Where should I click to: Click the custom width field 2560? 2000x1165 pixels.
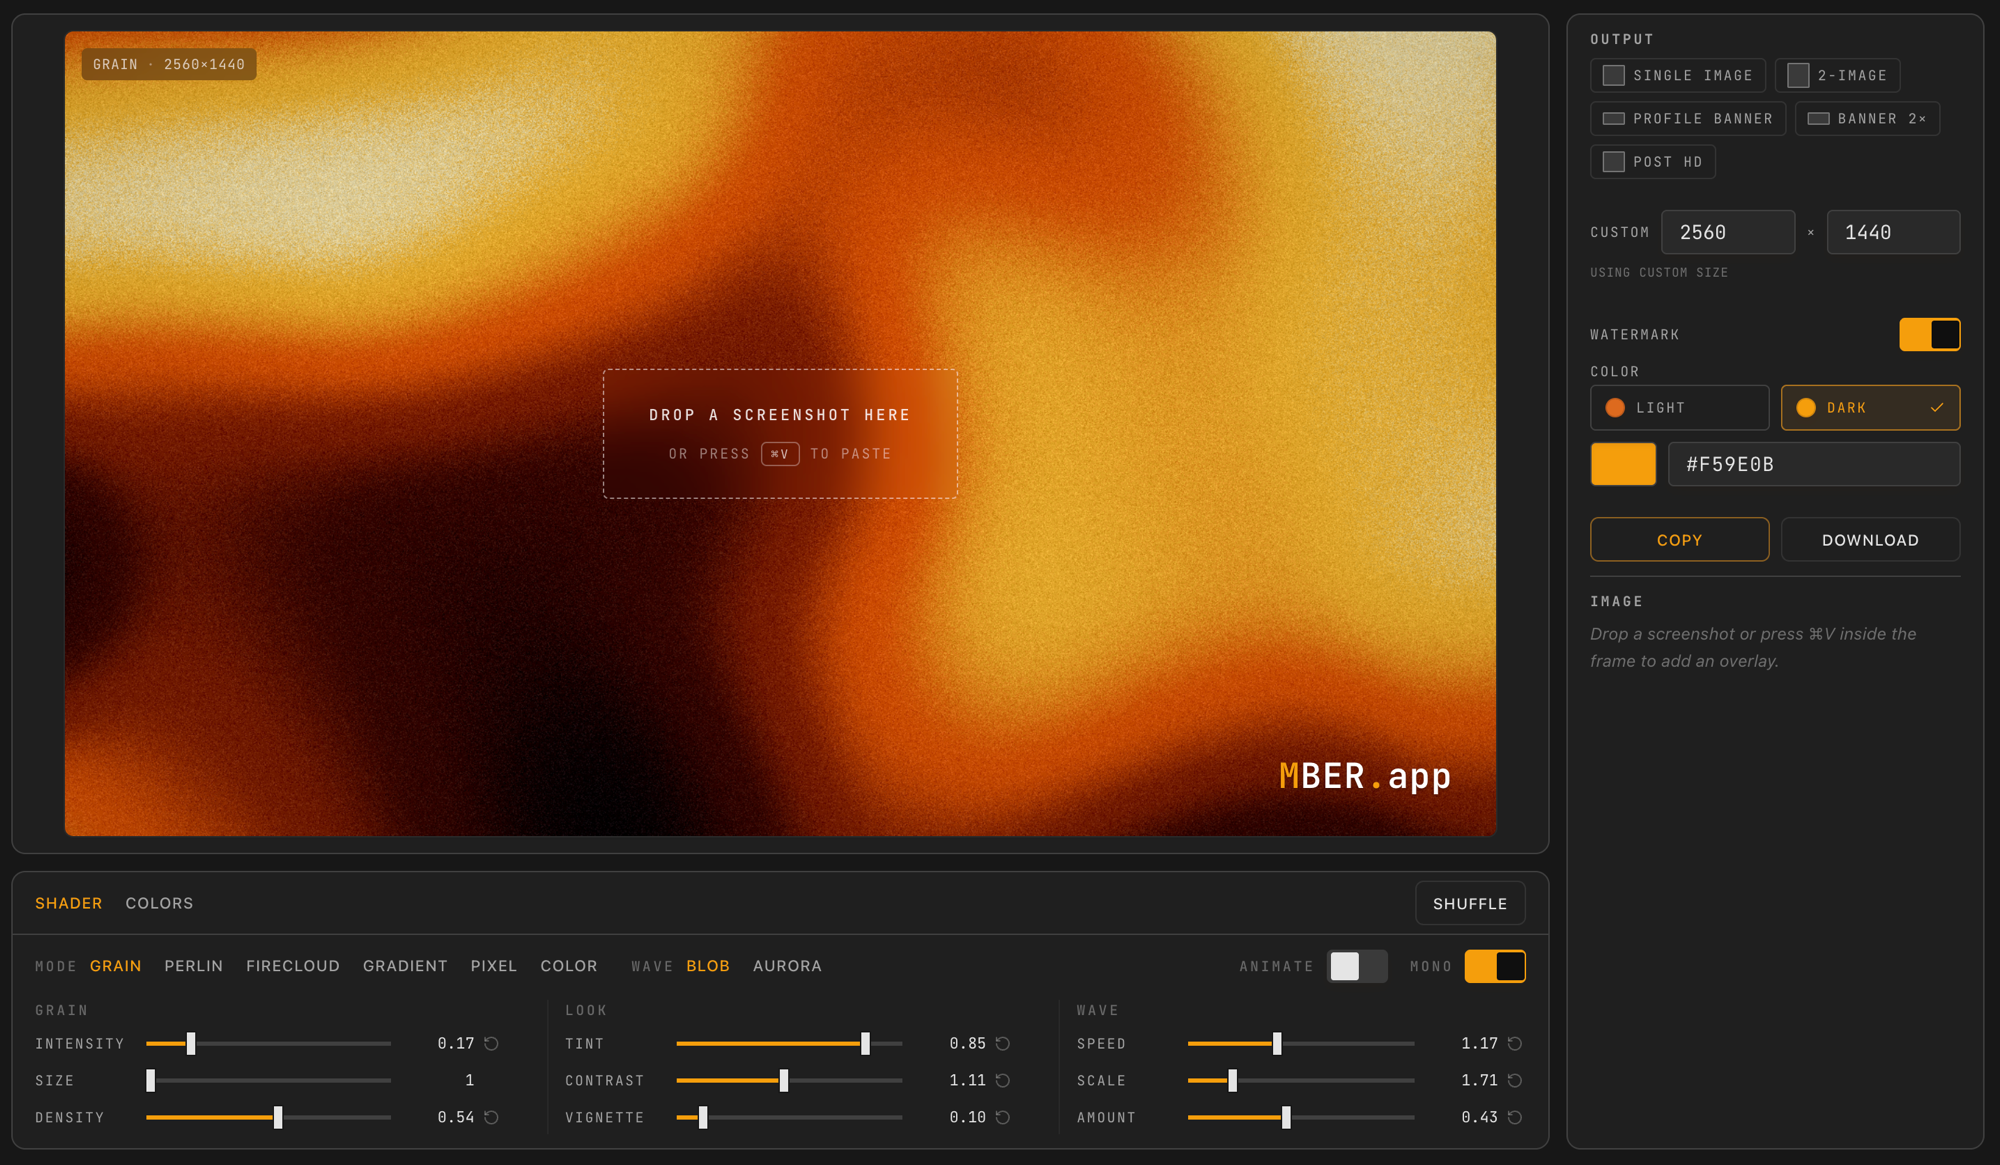[1728, 232]
